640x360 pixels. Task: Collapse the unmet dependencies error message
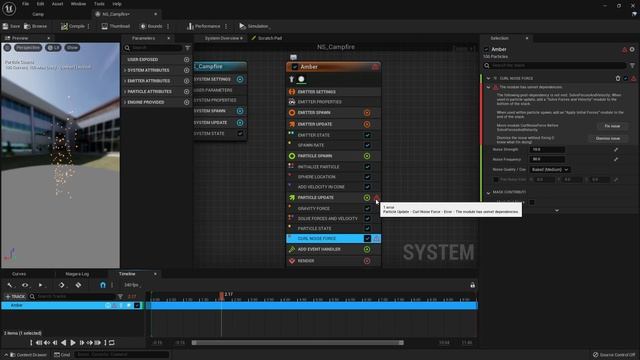tap(488, 87)
